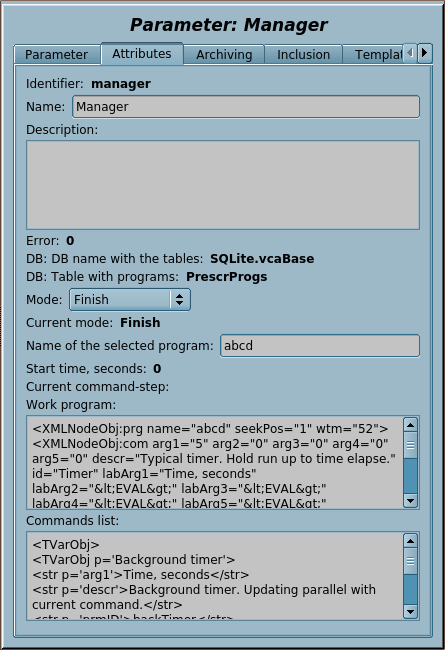
Task: Grab the Commands list scrollbar handle
Action: pyautogui.click(x=410, y=562)
